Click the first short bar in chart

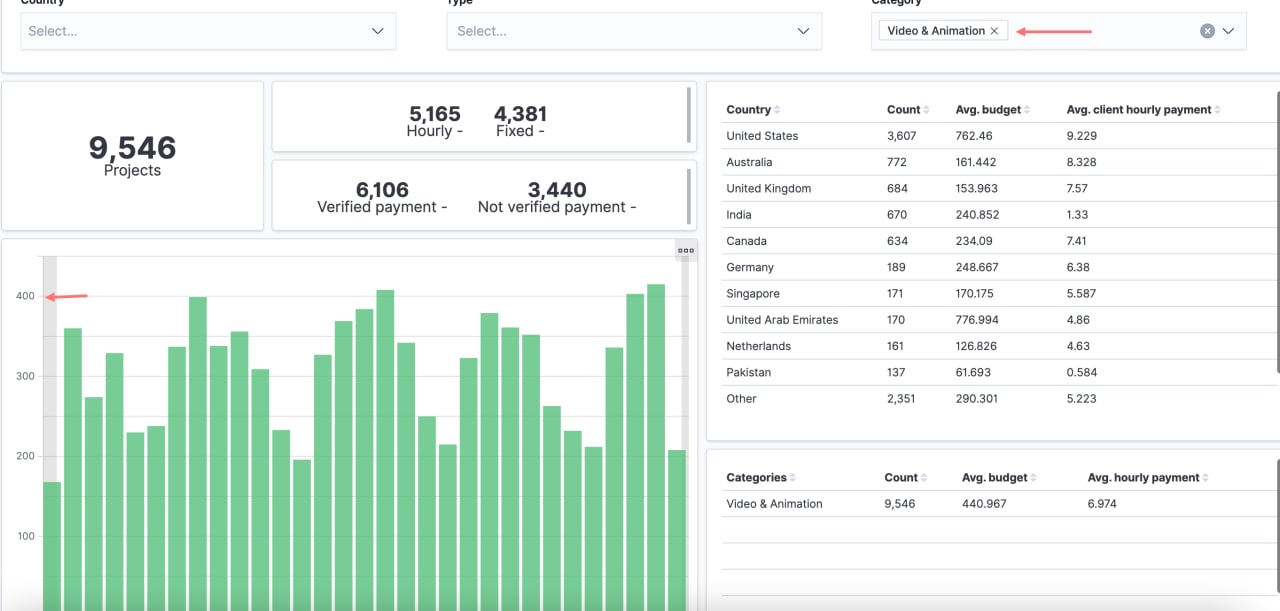pos(52,545)
